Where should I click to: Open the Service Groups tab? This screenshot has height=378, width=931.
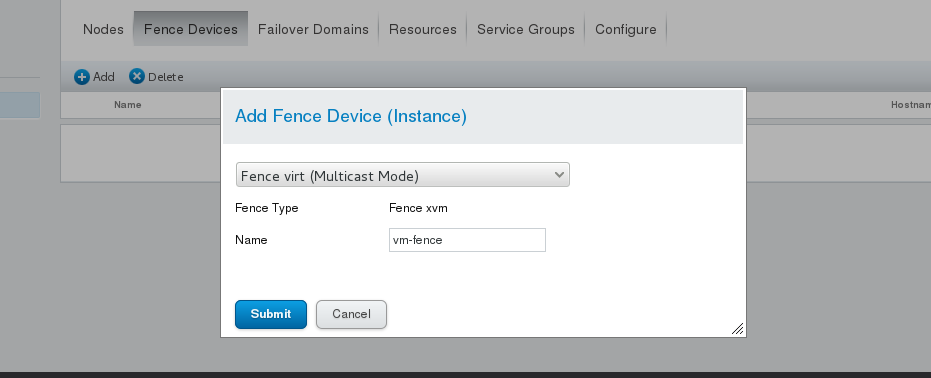tap(525, 29)
